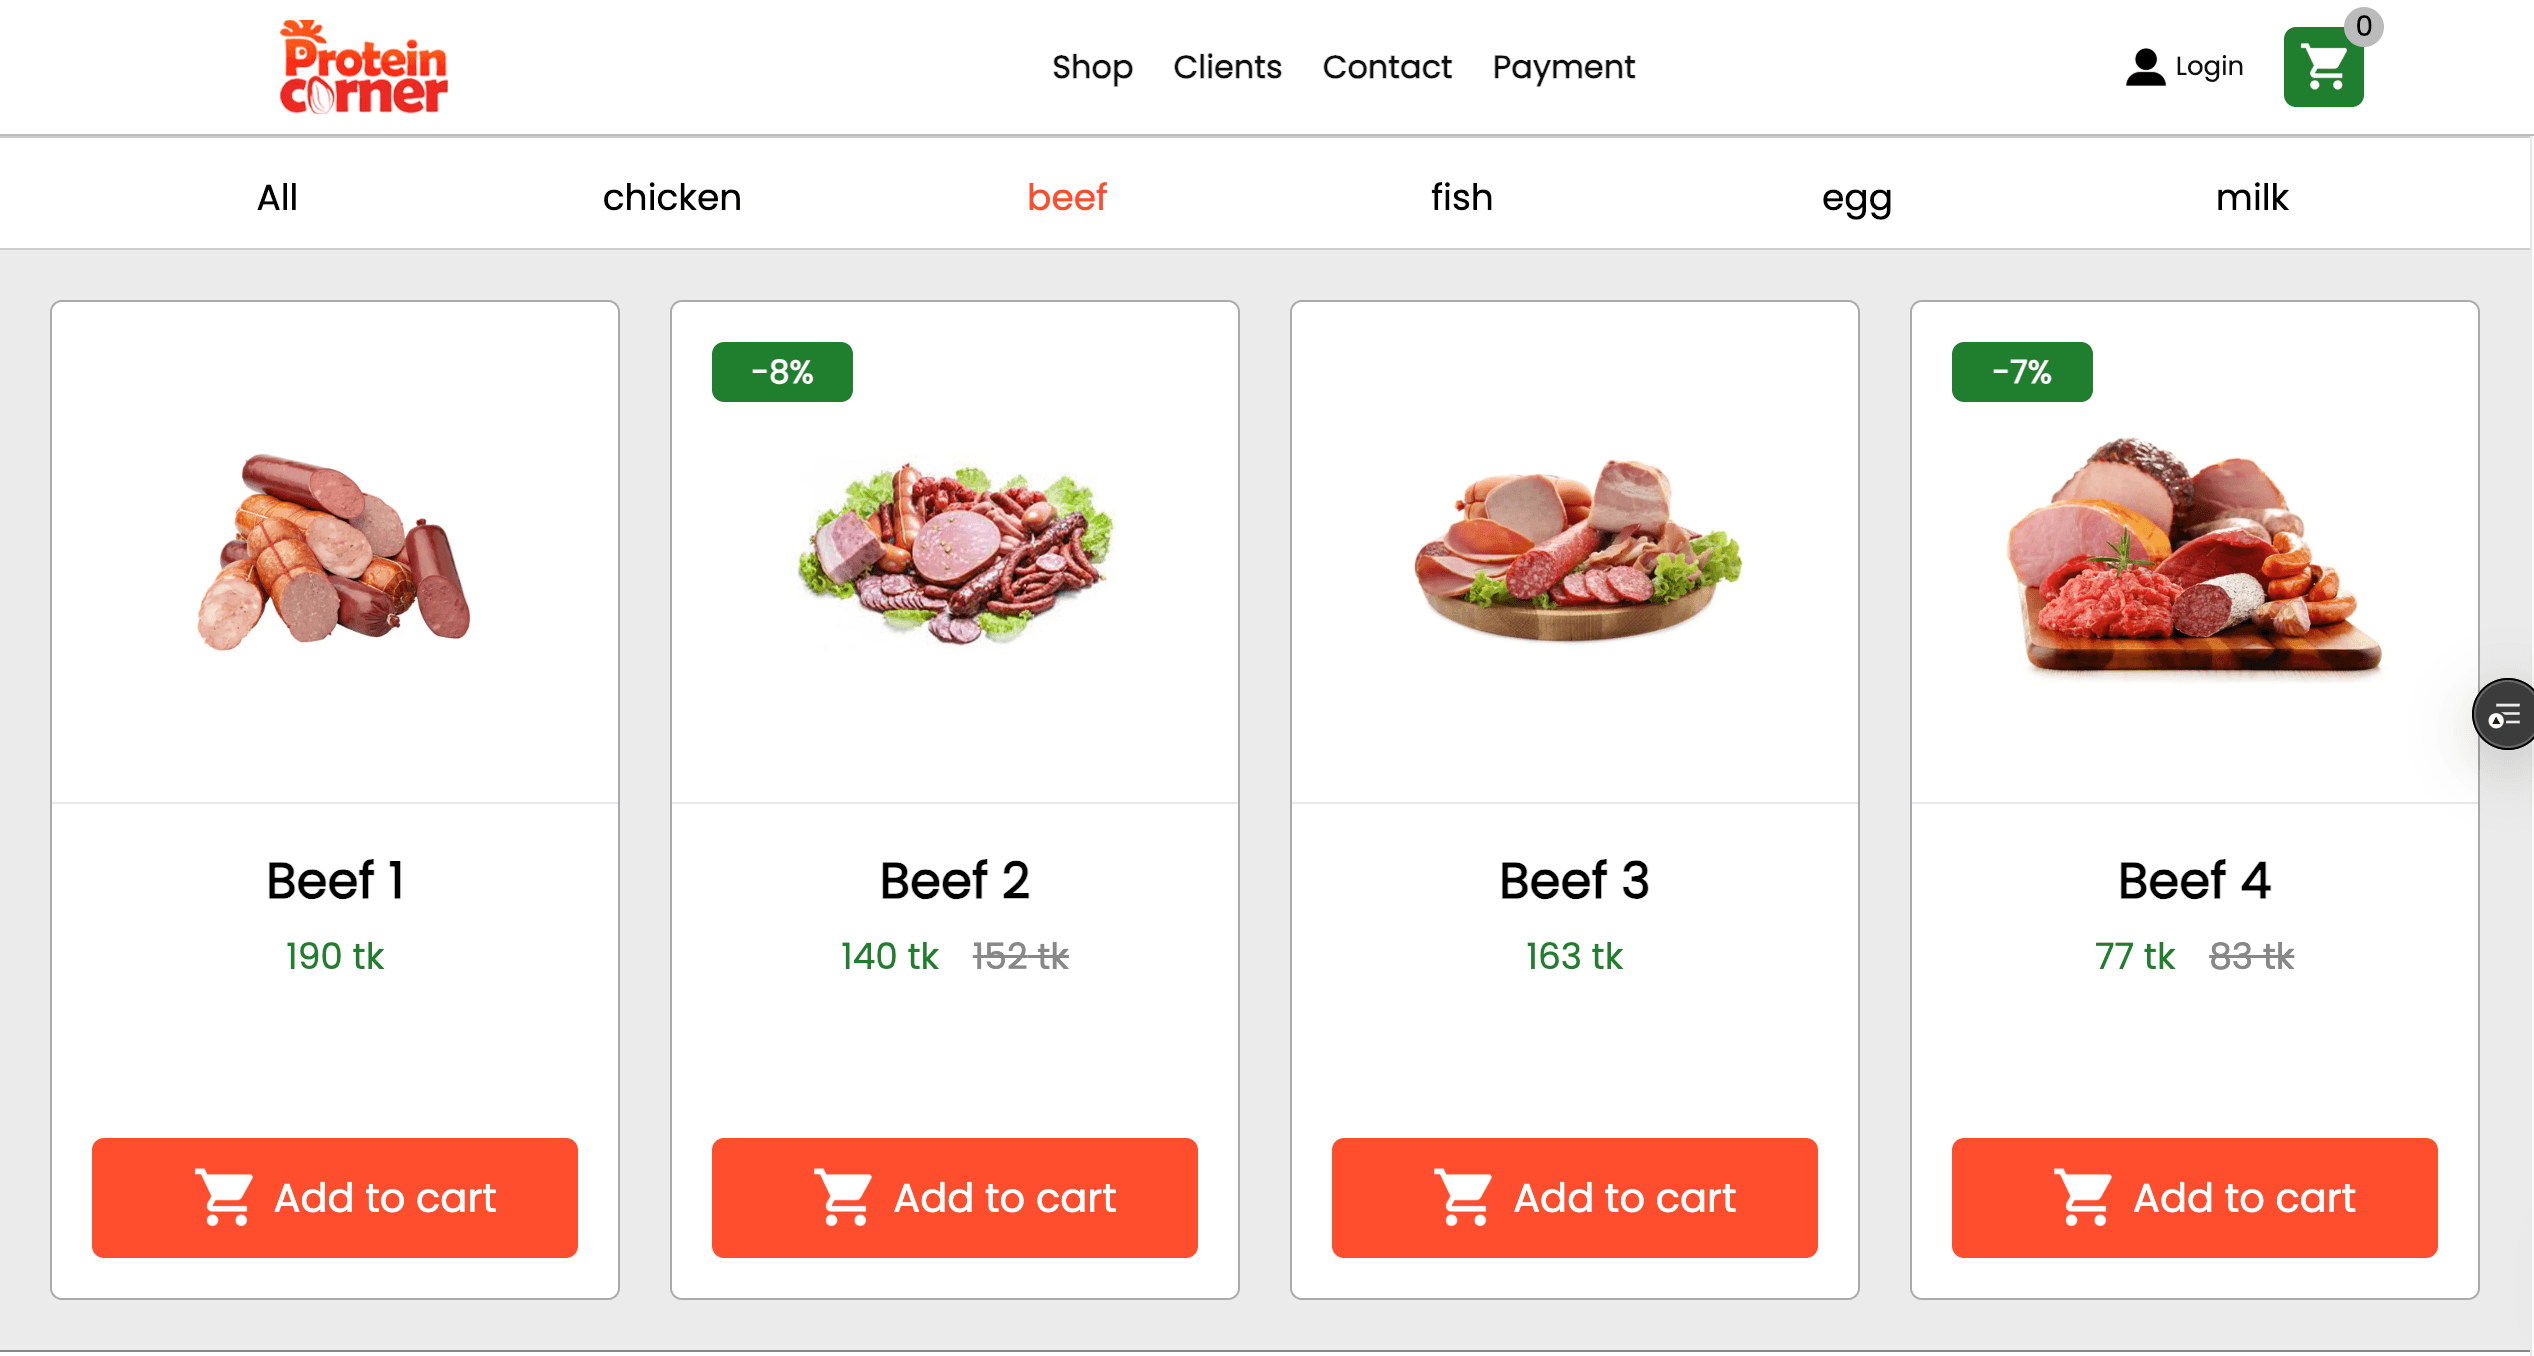Click the user profile icon beside Login
2534x1356 pixels.
pyautogui.click(x=2144, y=67)
